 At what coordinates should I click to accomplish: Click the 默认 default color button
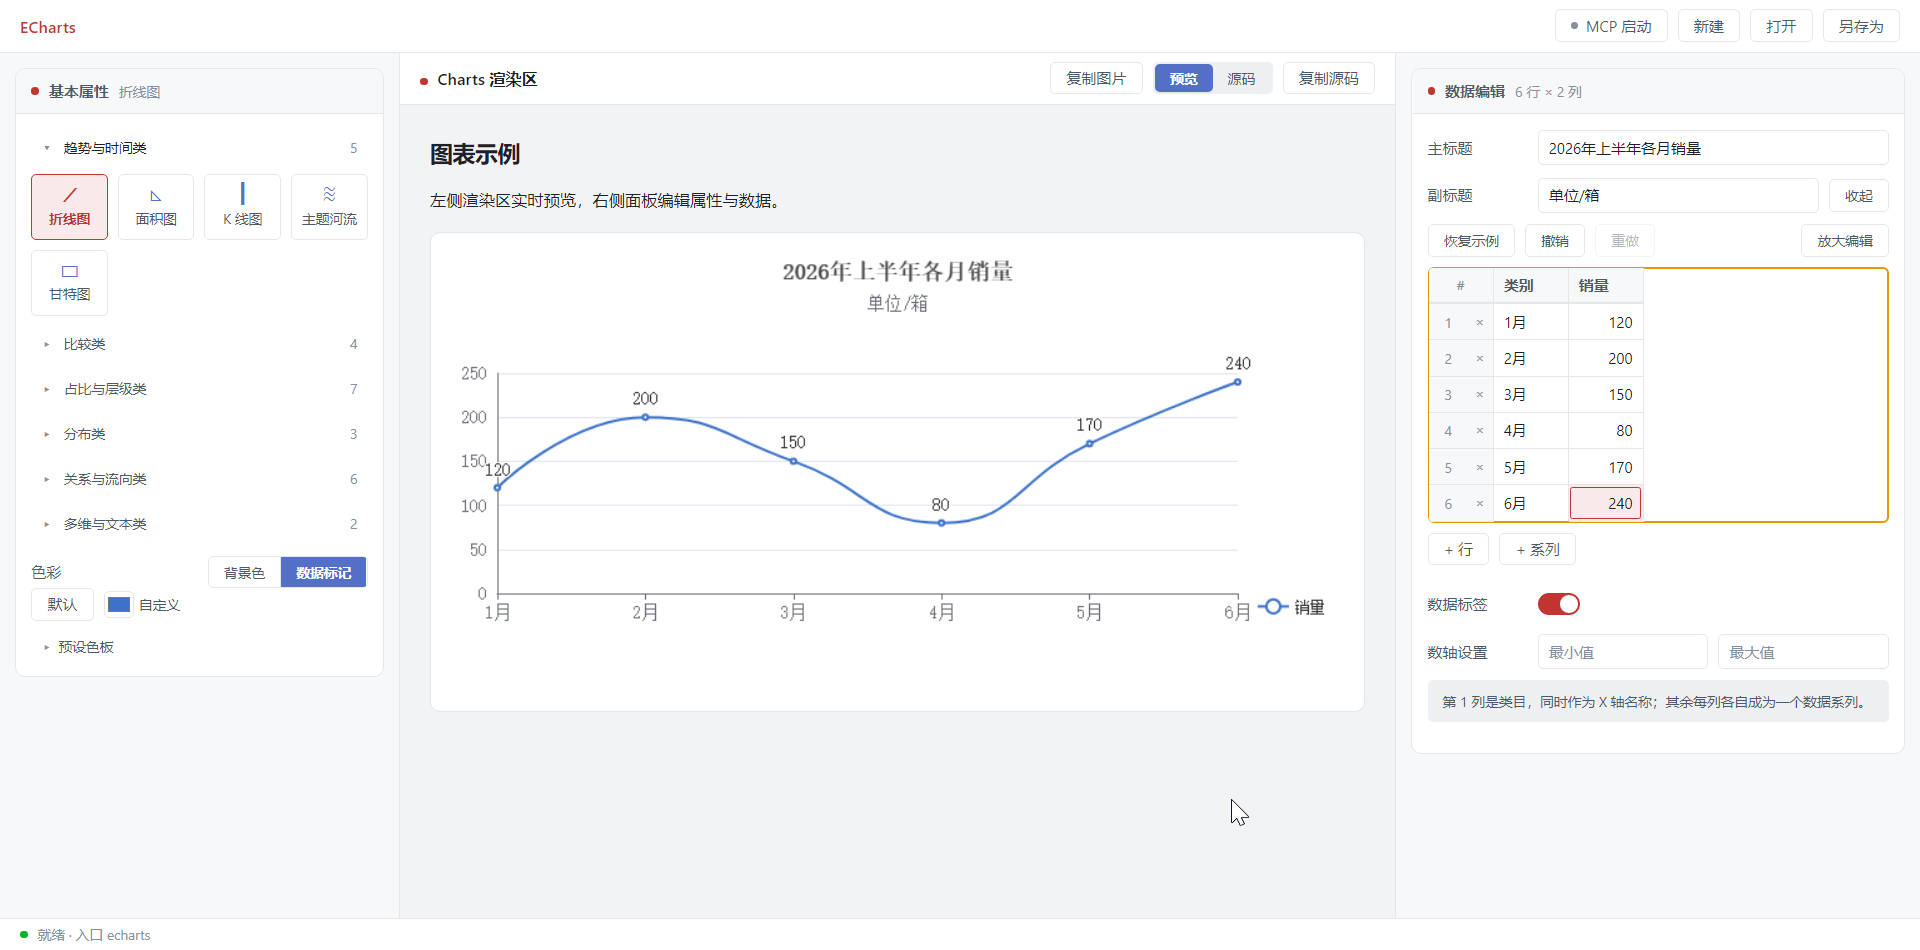pyautogui.click(x=62, y=604)
